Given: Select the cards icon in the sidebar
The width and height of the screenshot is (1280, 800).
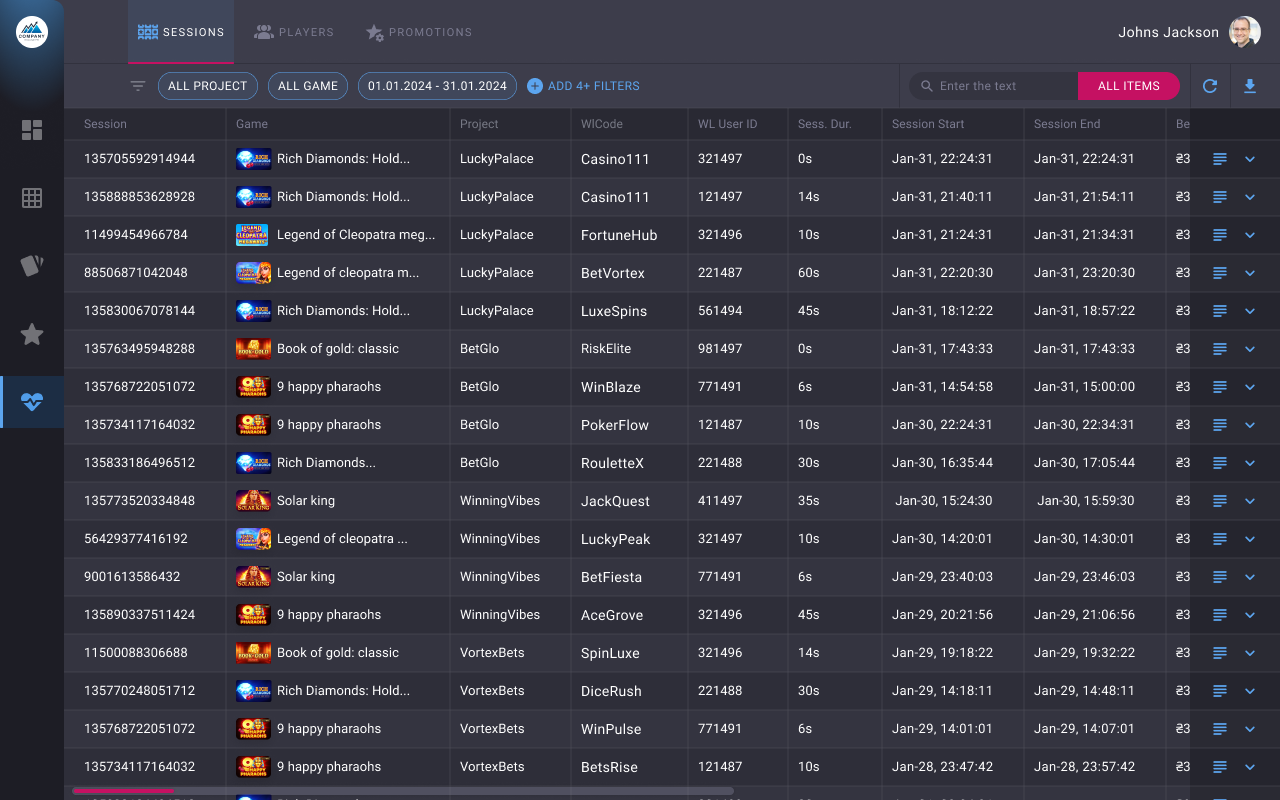Looking at the screenshot, I should [x=32, y=266].
